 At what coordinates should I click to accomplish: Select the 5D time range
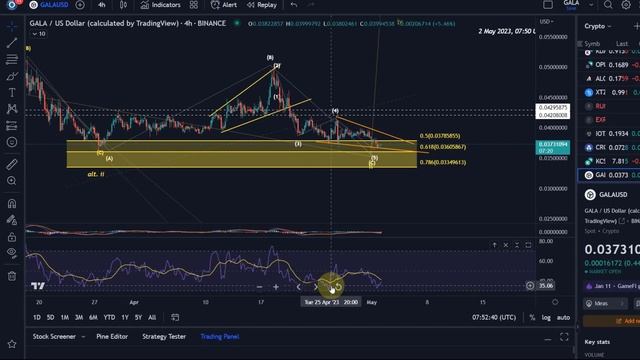50,317
